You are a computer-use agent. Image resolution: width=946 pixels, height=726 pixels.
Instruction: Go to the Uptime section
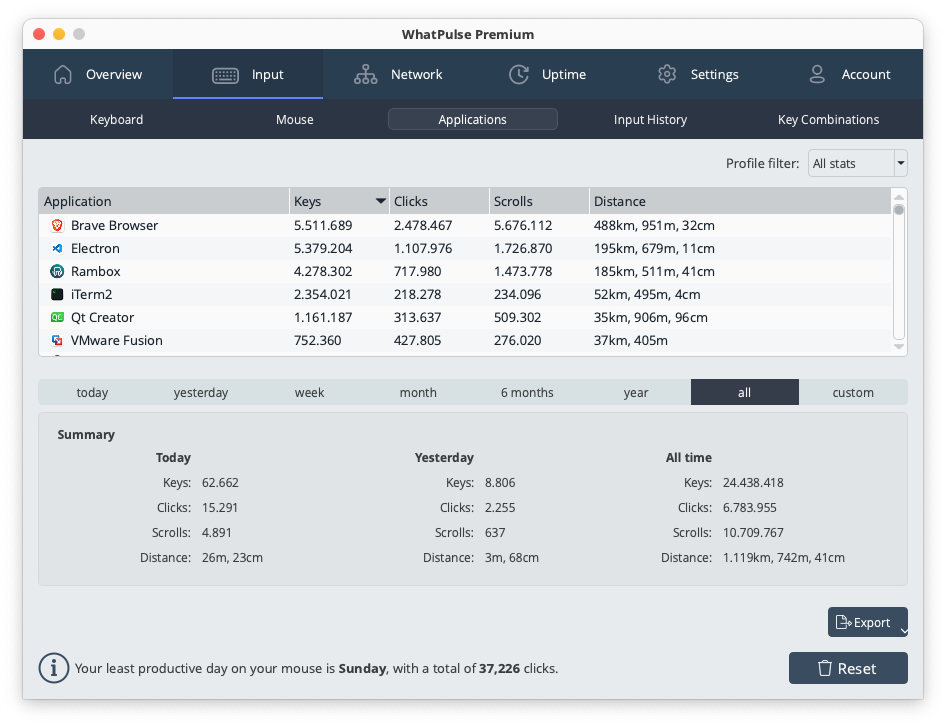coord(547,75)
